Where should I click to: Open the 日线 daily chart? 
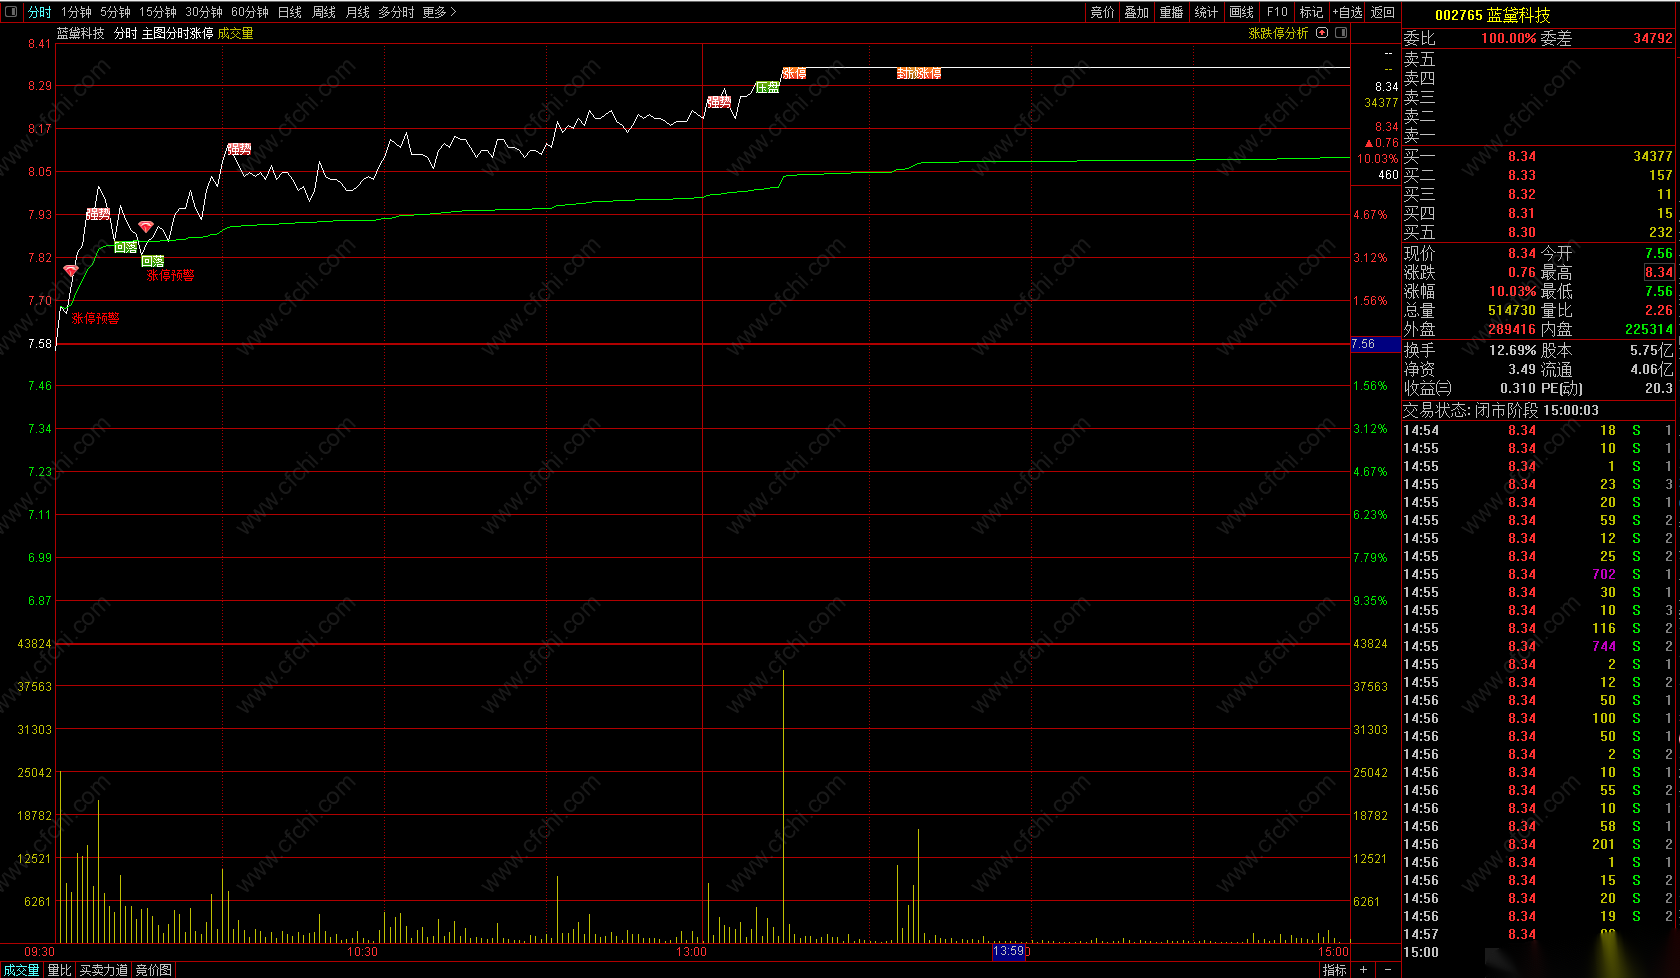point(290,12)
